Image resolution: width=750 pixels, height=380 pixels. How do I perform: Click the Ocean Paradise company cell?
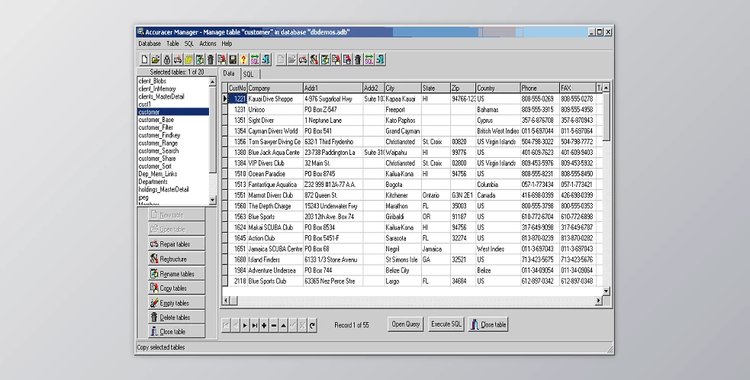pos(275,174)
